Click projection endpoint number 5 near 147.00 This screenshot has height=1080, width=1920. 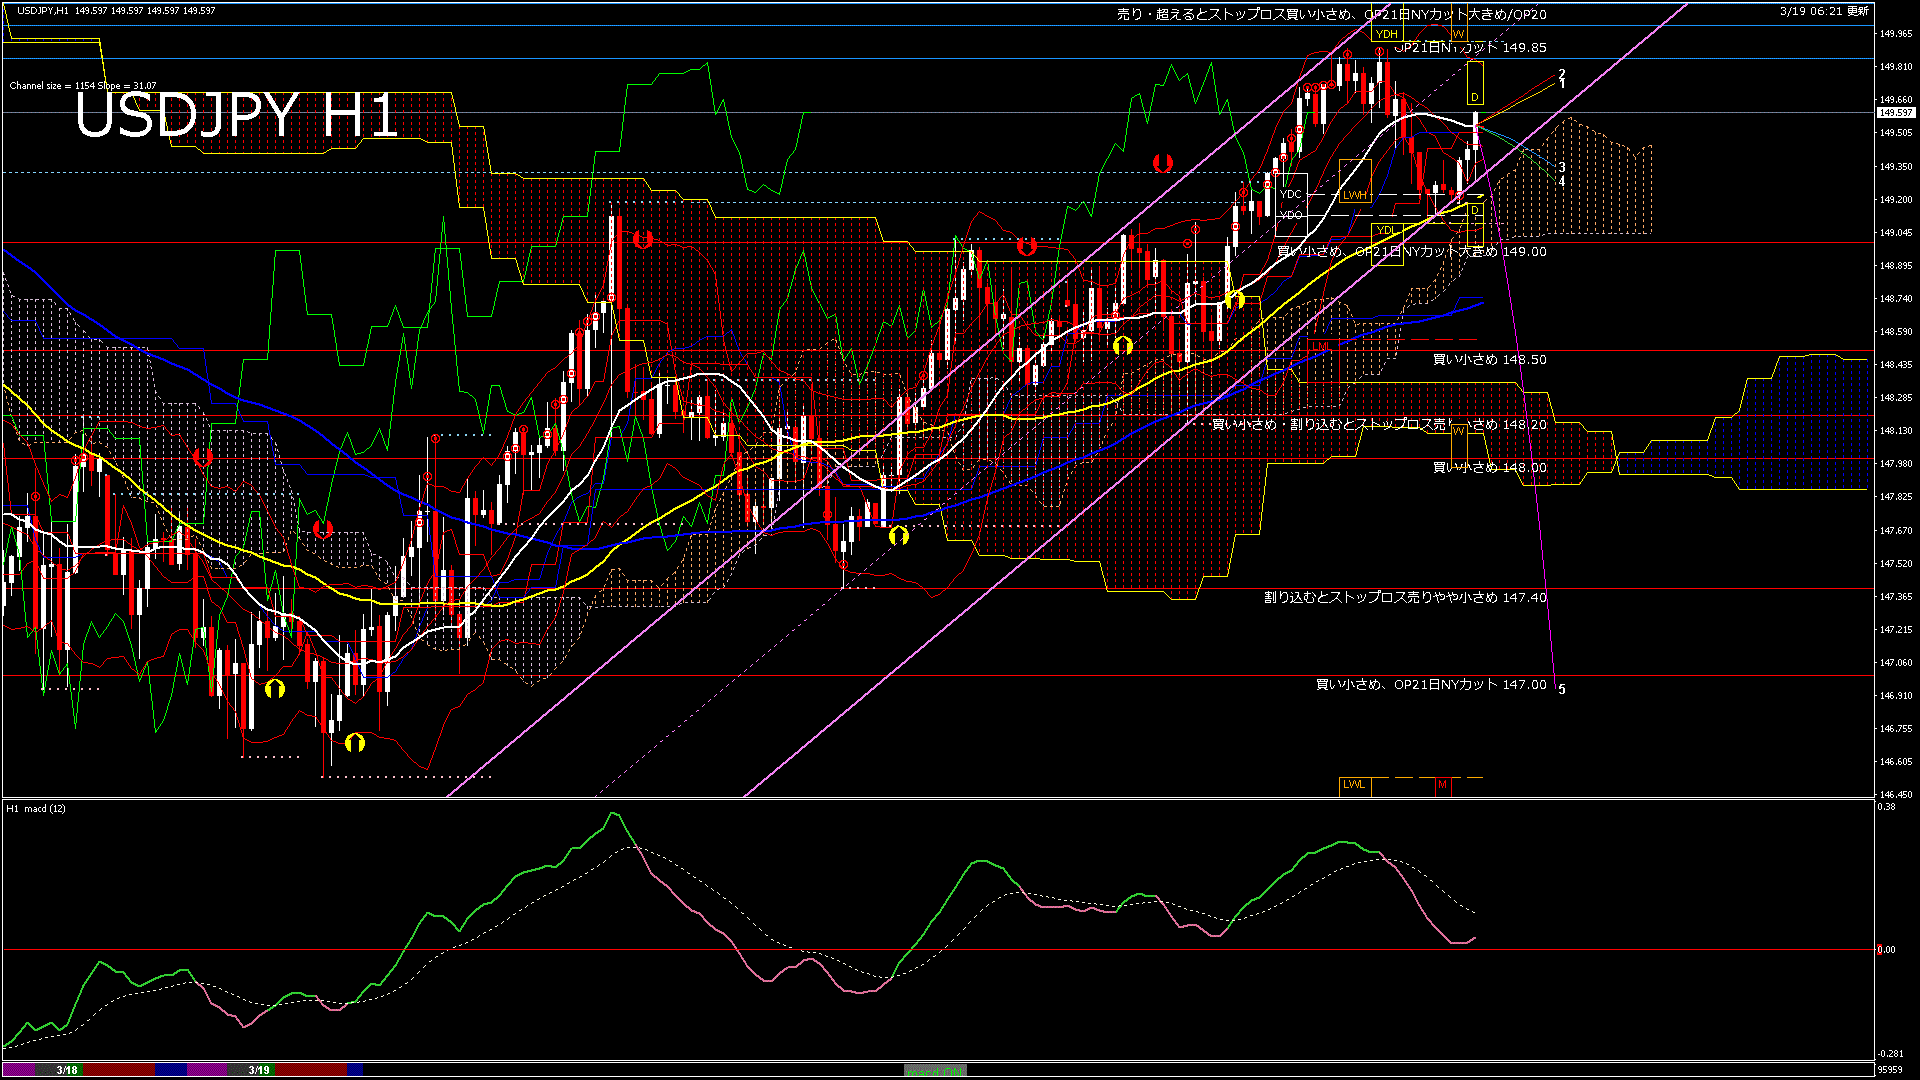coord(1562,689)
